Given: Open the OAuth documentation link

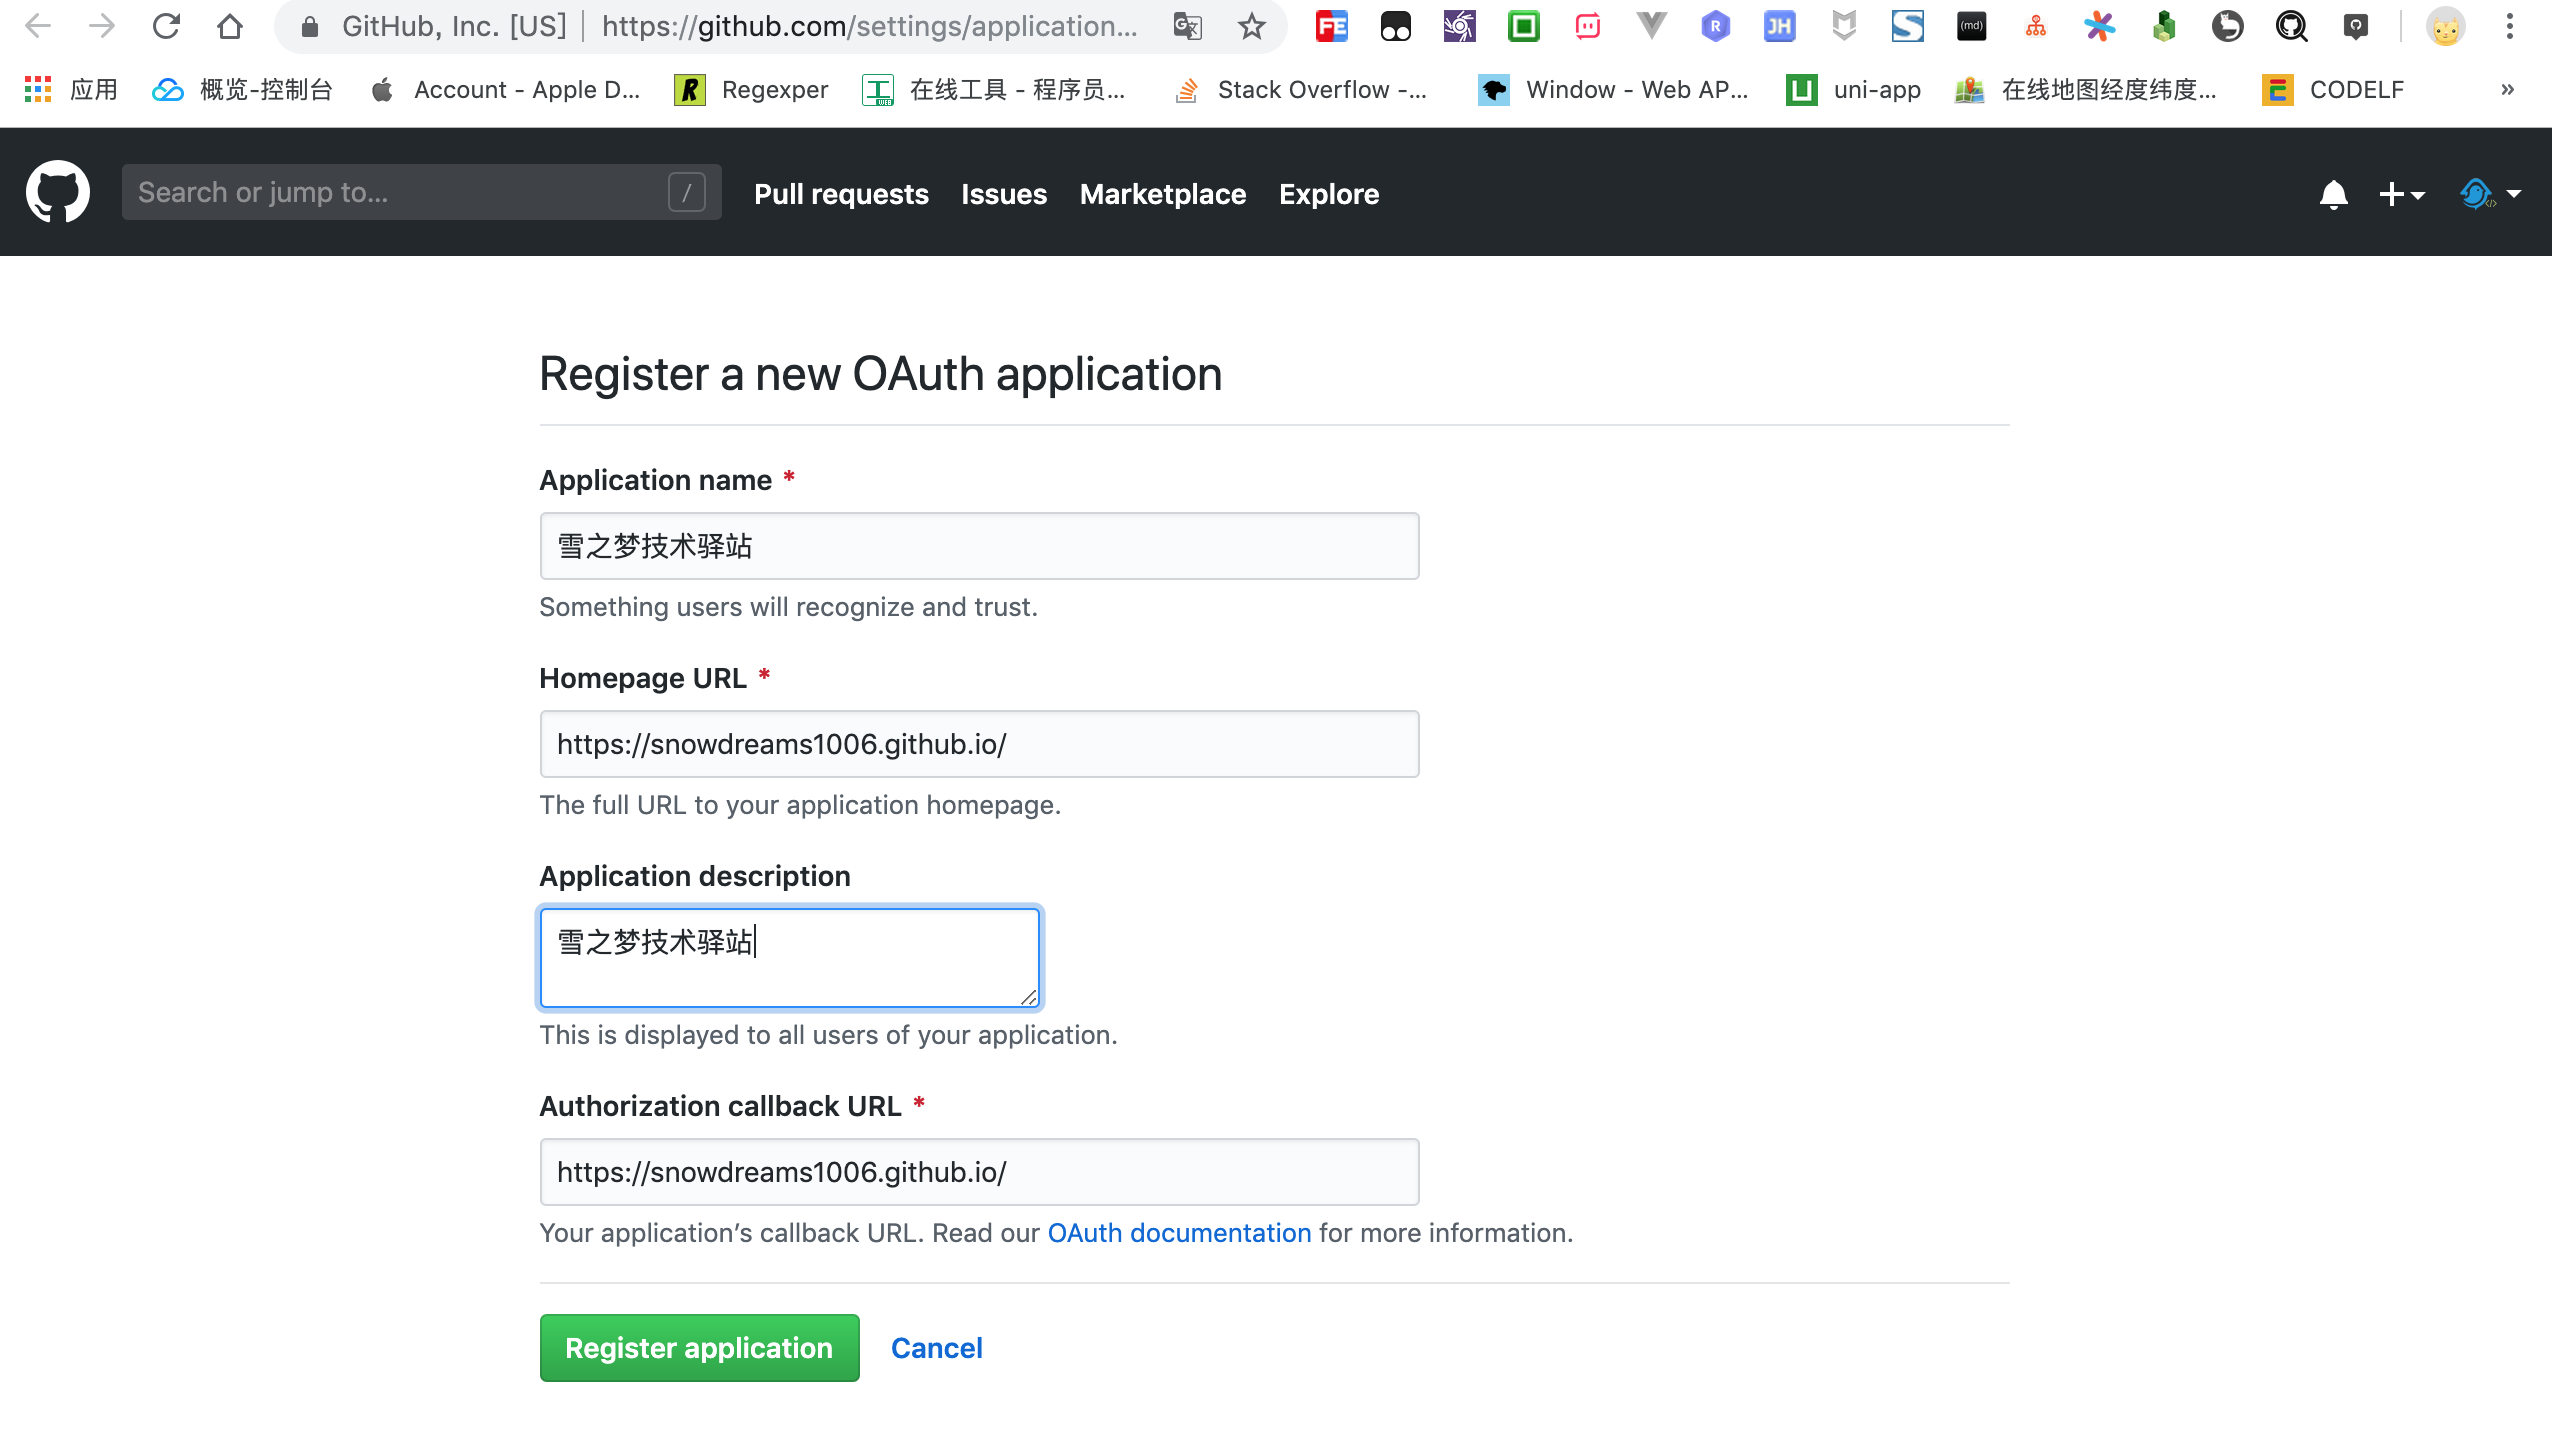Looking at the screenshot, I should [x=1178, y=1232].
